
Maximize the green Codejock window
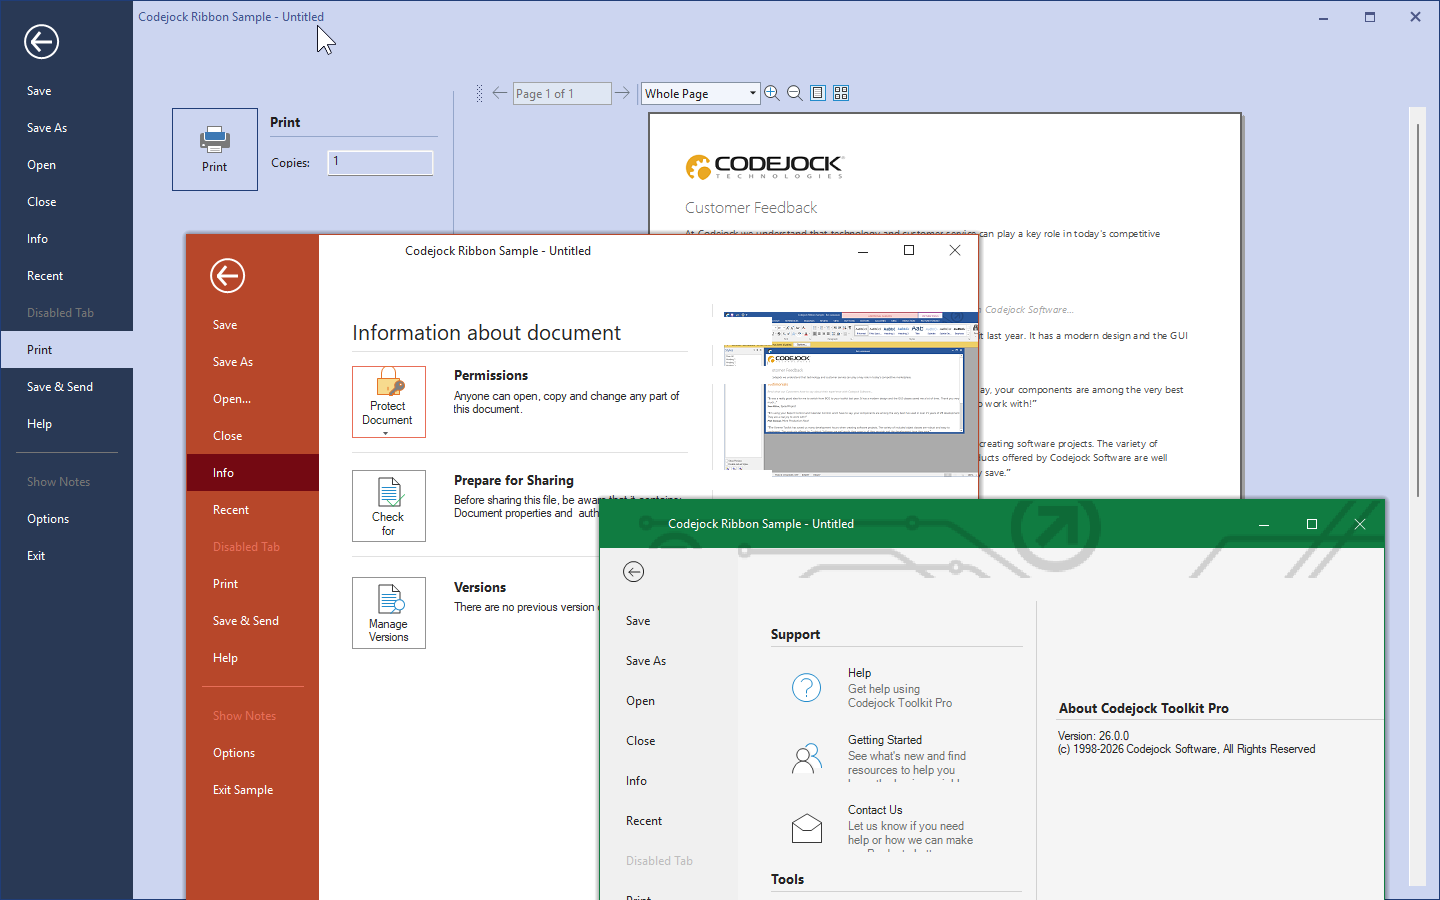click(1312, 524)
